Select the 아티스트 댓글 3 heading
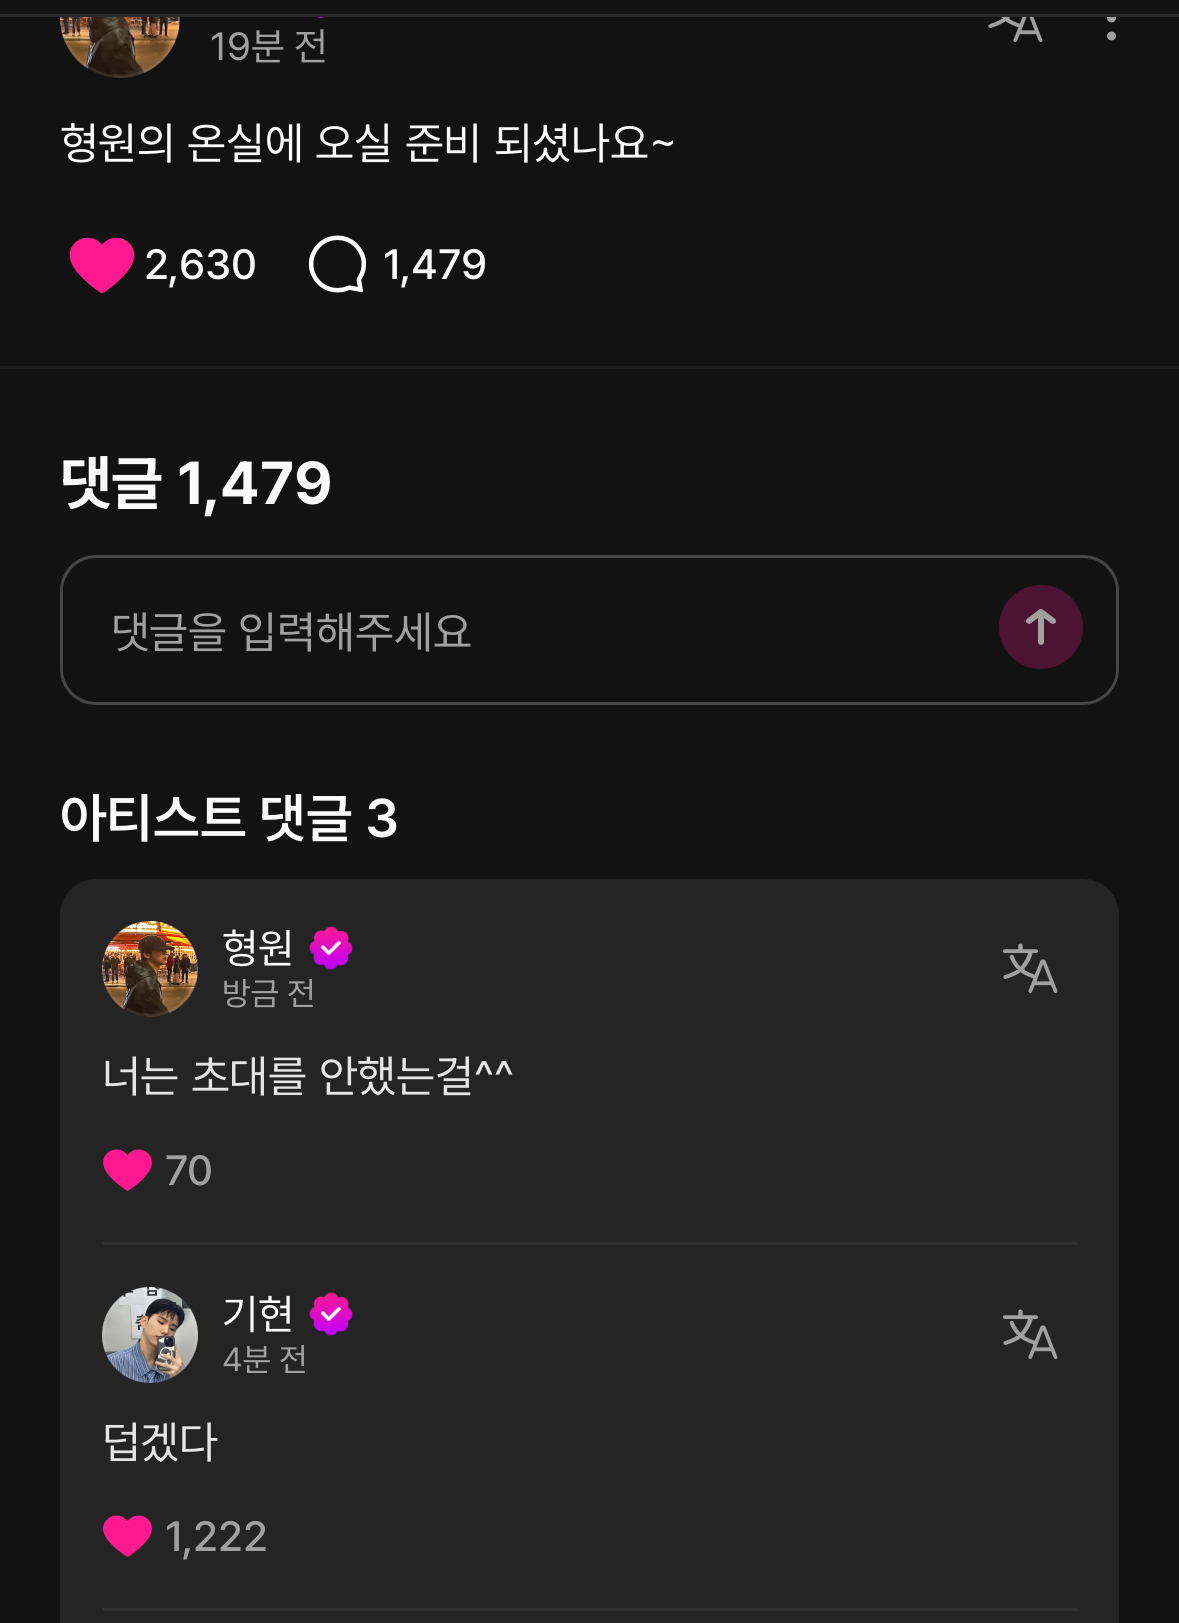Image resolution: width=1179 pixels, height=1623 pixels. point(229,817)
